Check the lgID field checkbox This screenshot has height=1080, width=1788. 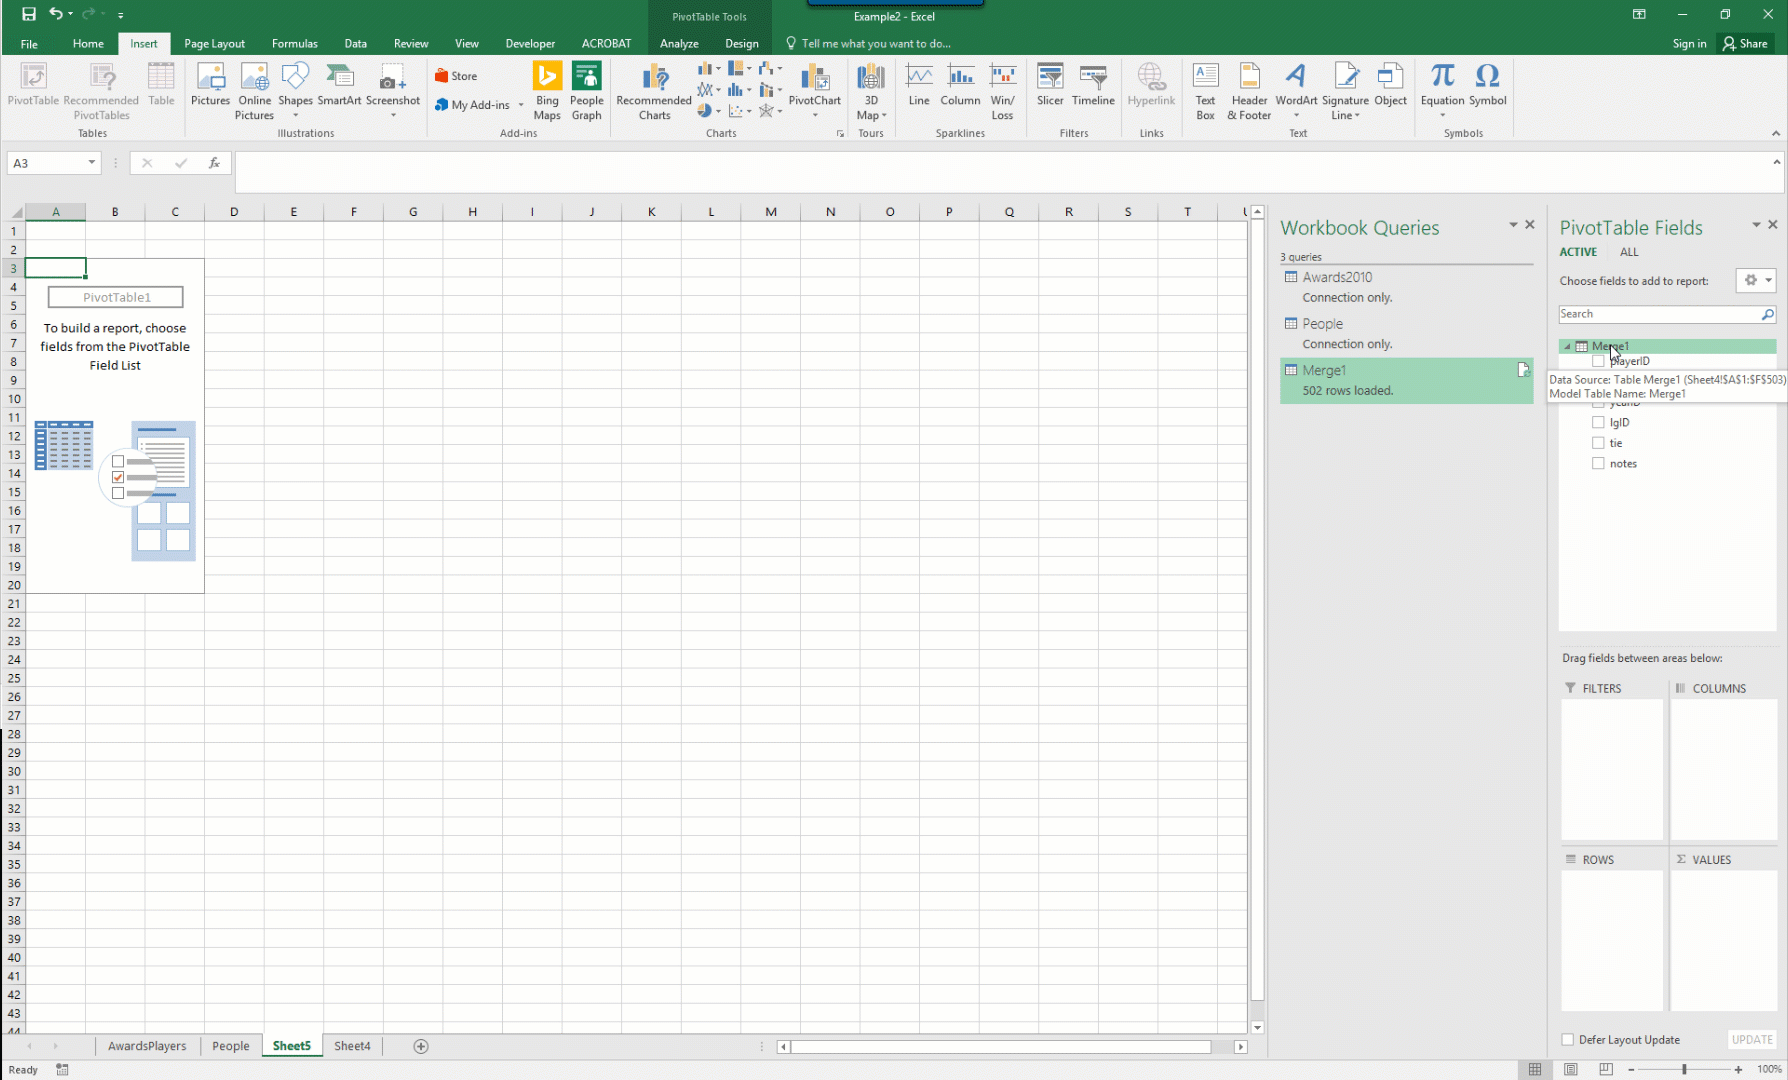click(x=1598, y=422)
